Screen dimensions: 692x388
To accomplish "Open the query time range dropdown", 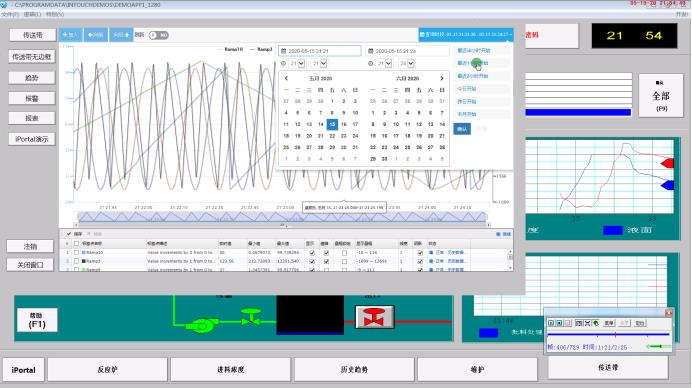I will 466,34.
